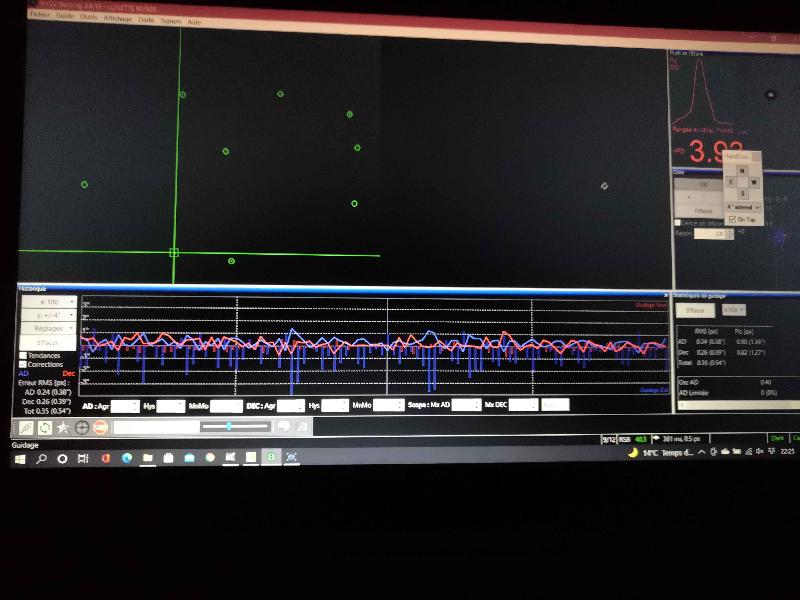Open the pulse duration dropdown in hand controller
Screen dimensions: 800x600
pos(743,208)
